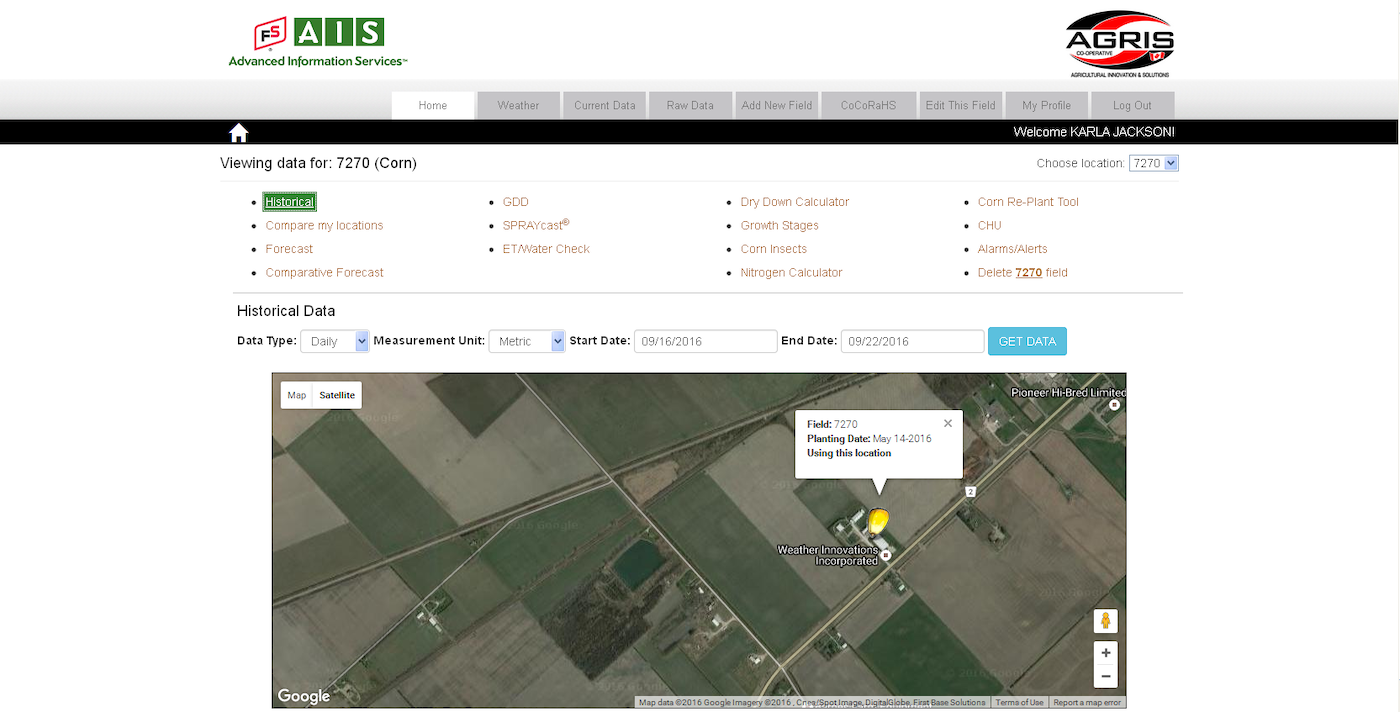Click the yellow field marker on map
Viewport: 1400px width, 712px height.
point(878,521)
